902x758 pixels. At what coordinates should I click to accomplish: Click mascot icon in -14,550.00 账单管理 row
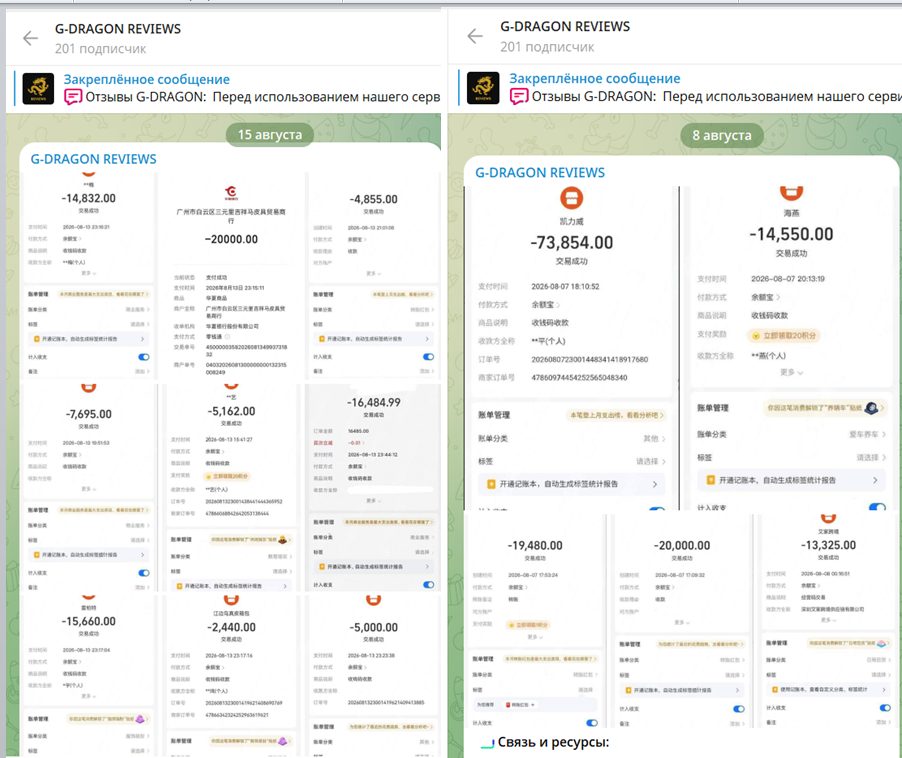(871, 408)
